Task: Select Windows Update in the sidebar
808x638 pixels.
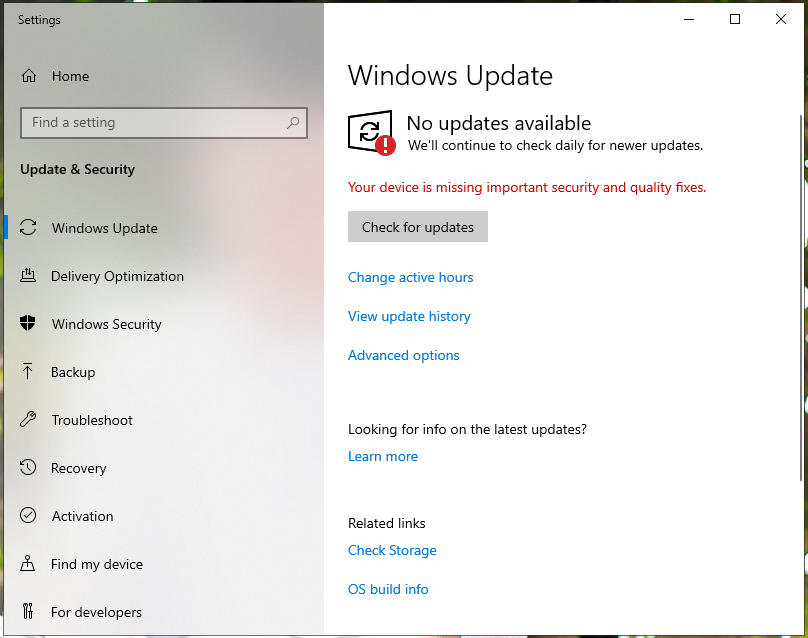Action: [164, 228]
